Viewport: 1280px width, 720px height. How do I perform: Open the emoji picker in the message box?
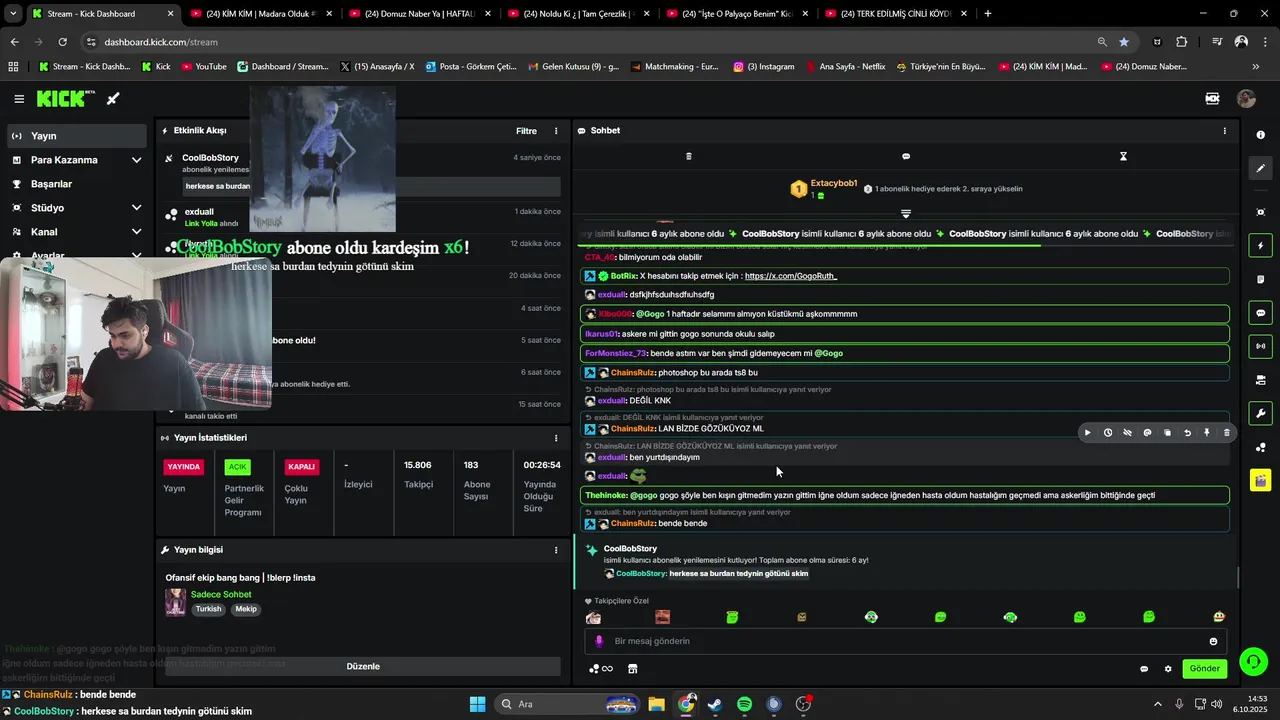[1213, 641]
